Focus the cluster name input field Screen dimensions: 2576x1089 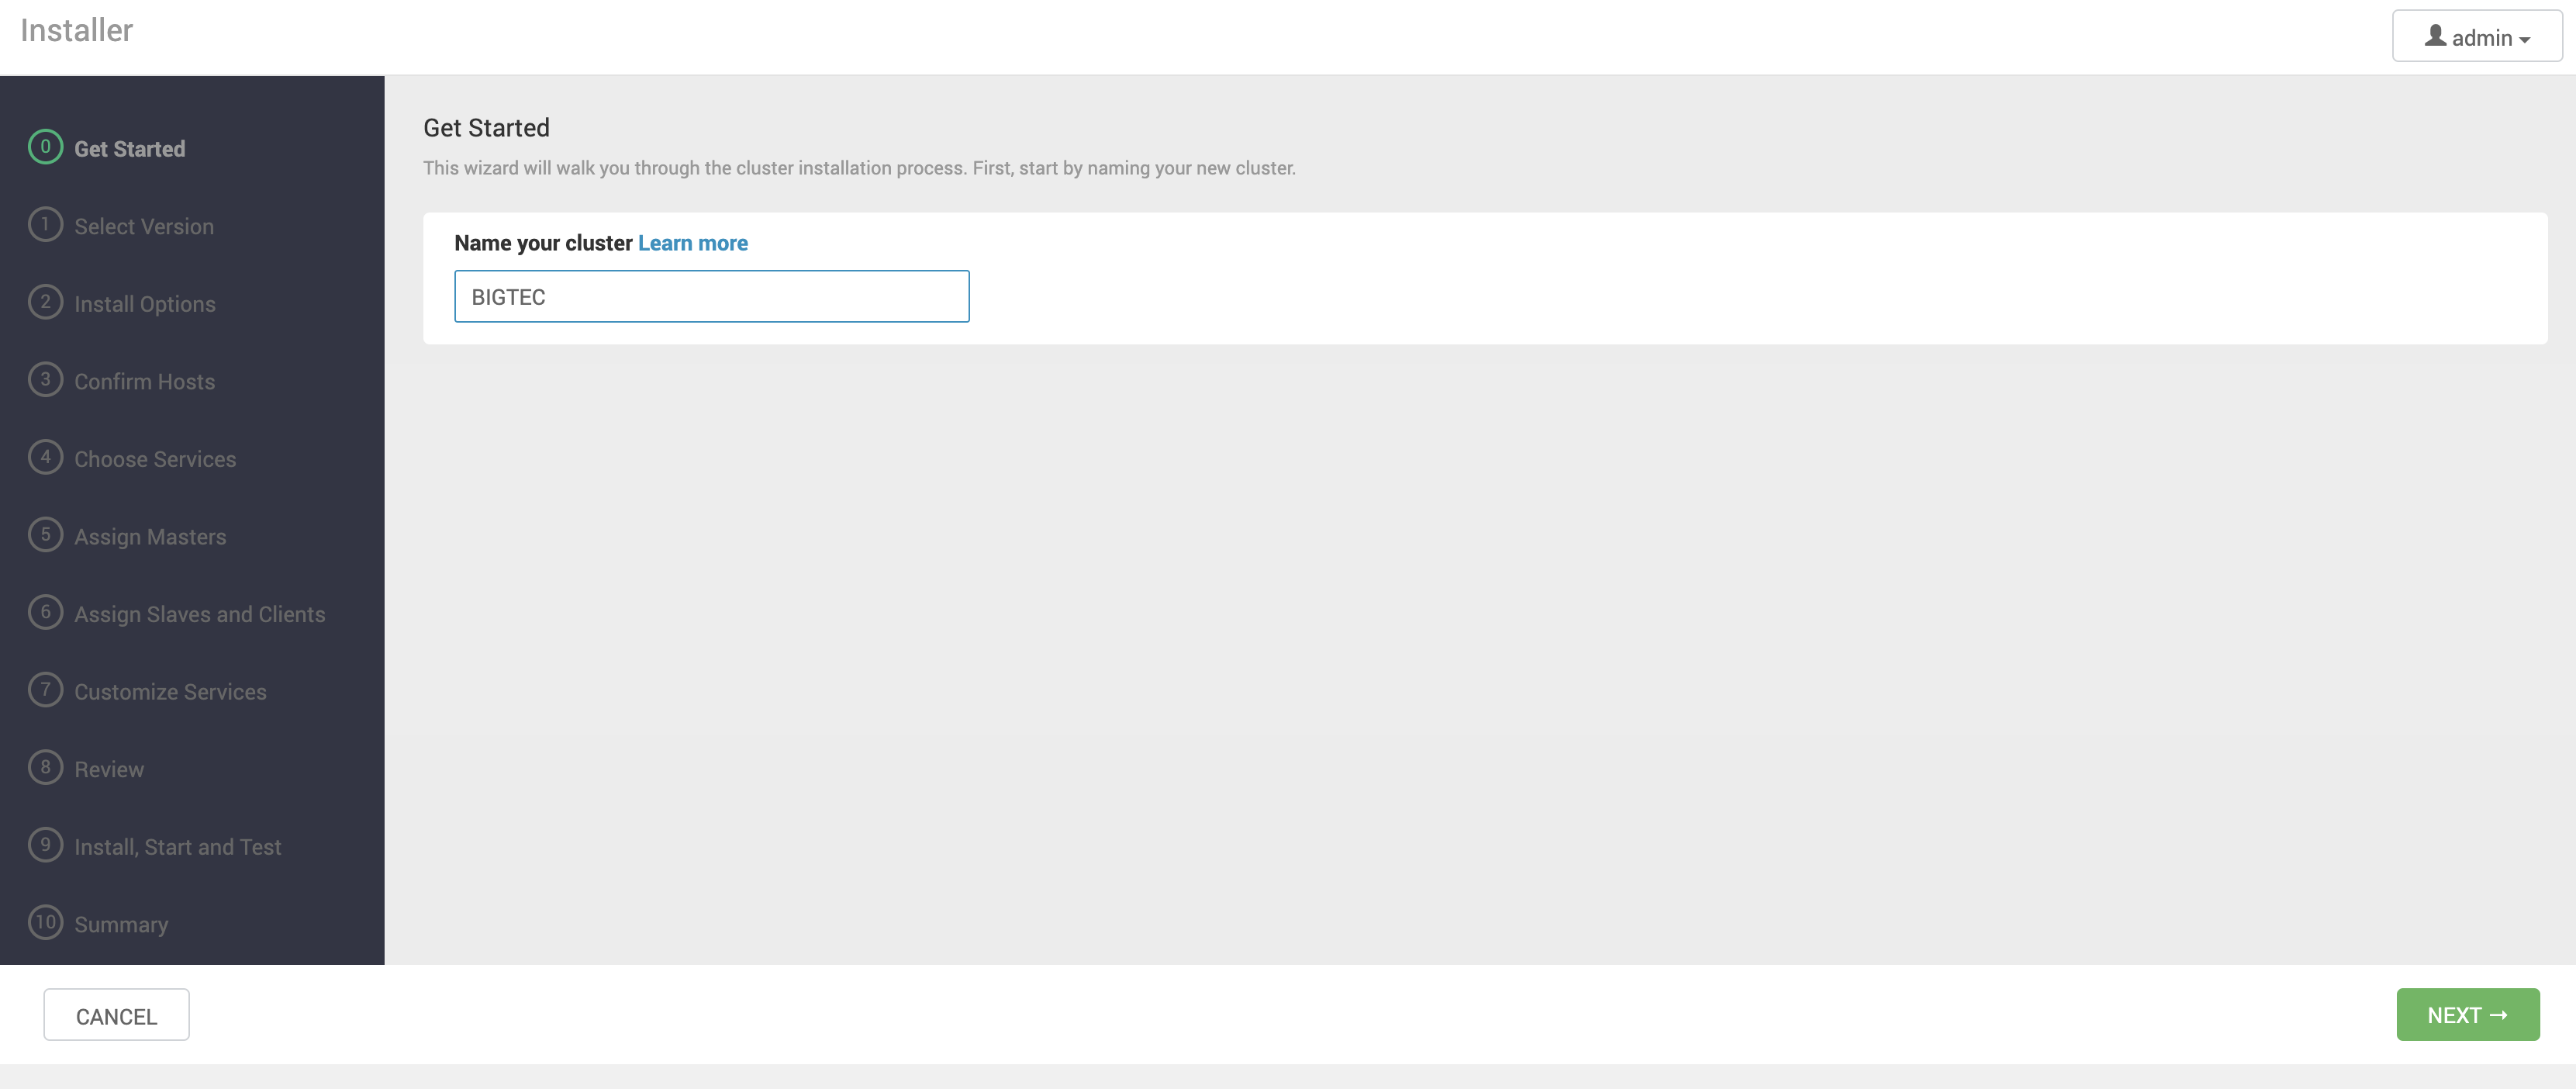point(712,296)
